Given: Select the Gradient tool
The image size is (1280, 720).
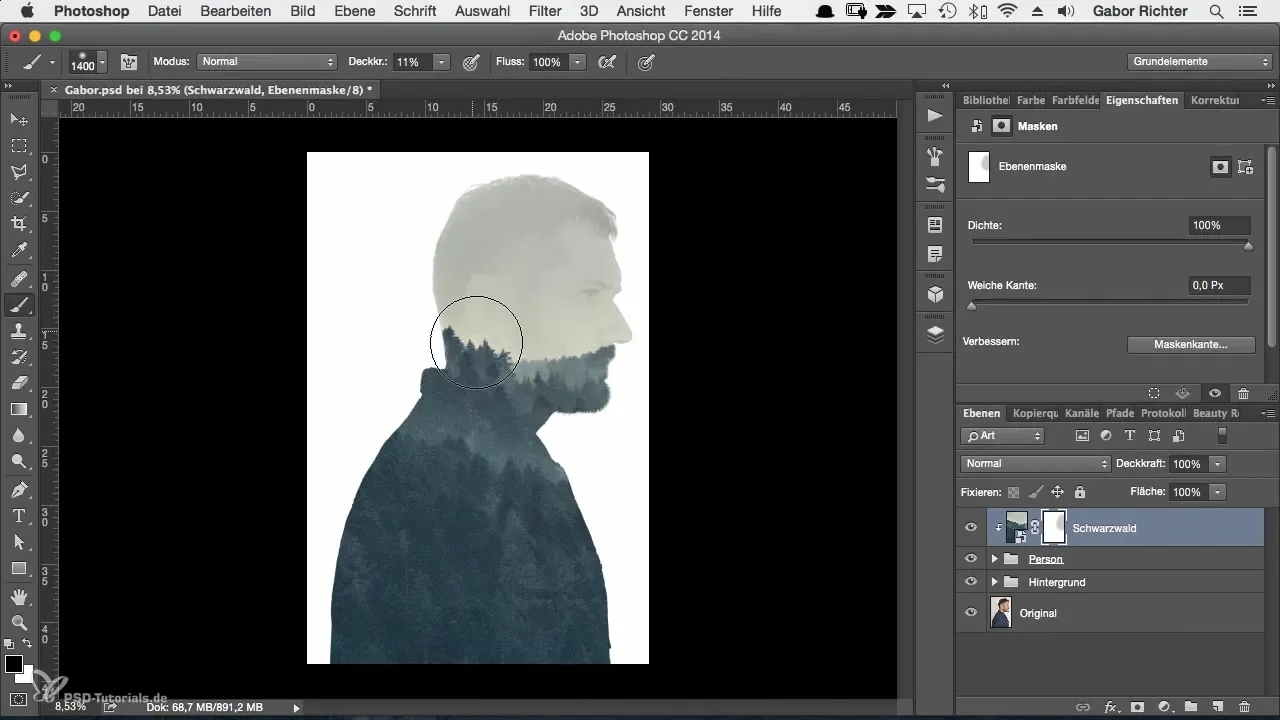Looking at the screenshot, I should click(x=19, y=409).
